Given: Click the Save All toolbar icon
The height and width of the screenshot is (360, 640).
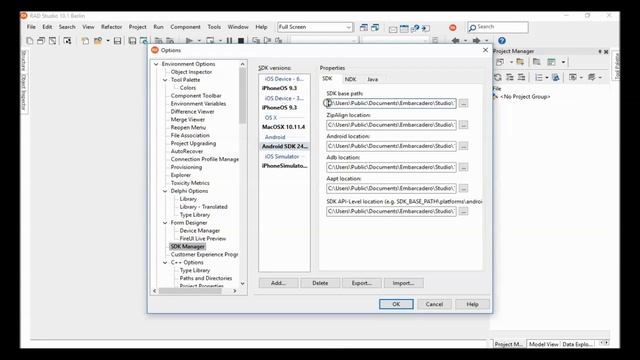Looking at the screenshot, I should [132, 41].
